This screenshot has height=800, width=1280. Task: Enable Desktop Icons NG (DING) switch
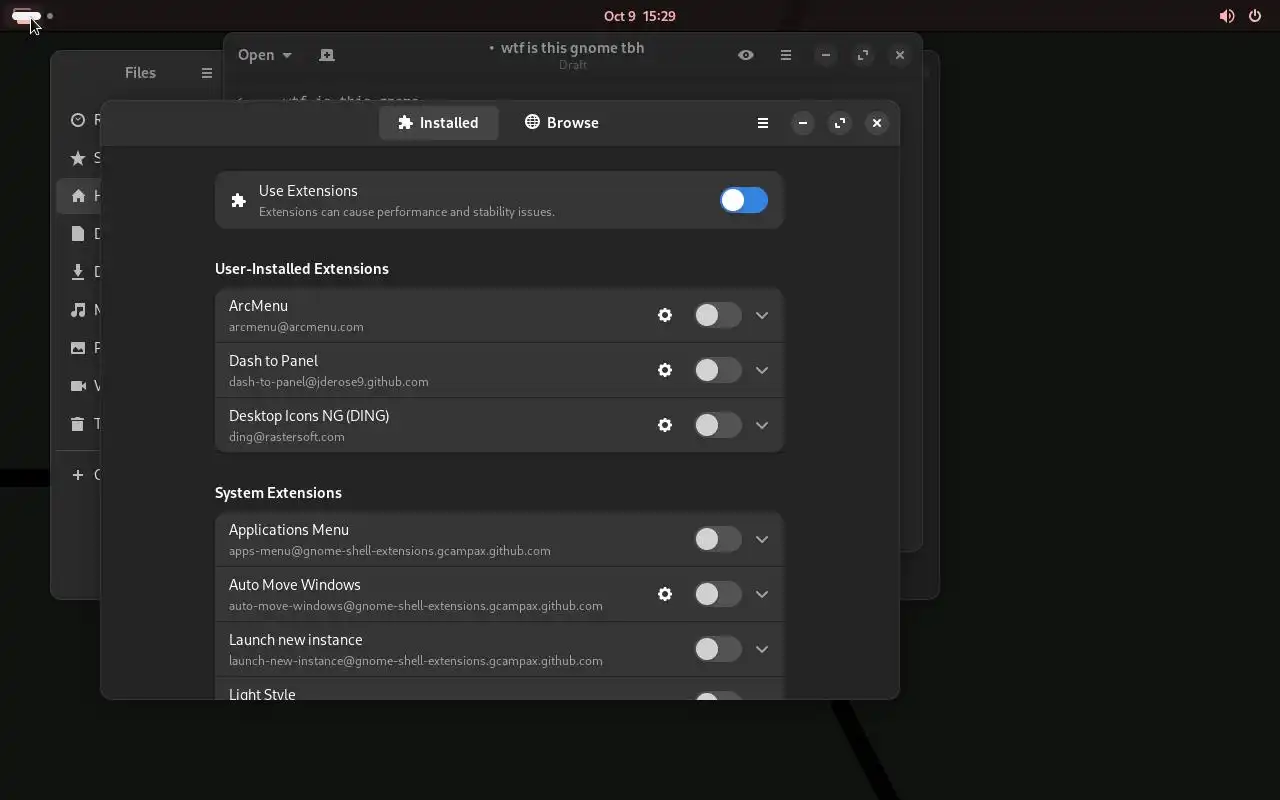[x=718, y=425]
